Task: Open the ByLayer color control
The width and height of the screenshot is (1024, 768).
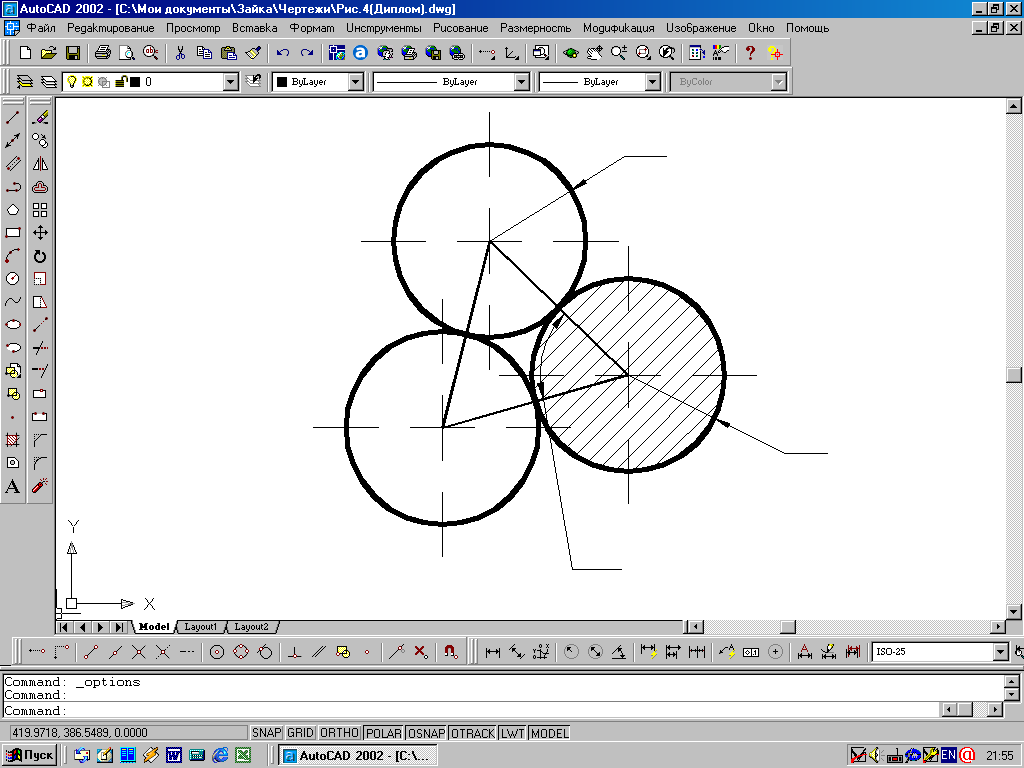Action: tap(356, 82)
